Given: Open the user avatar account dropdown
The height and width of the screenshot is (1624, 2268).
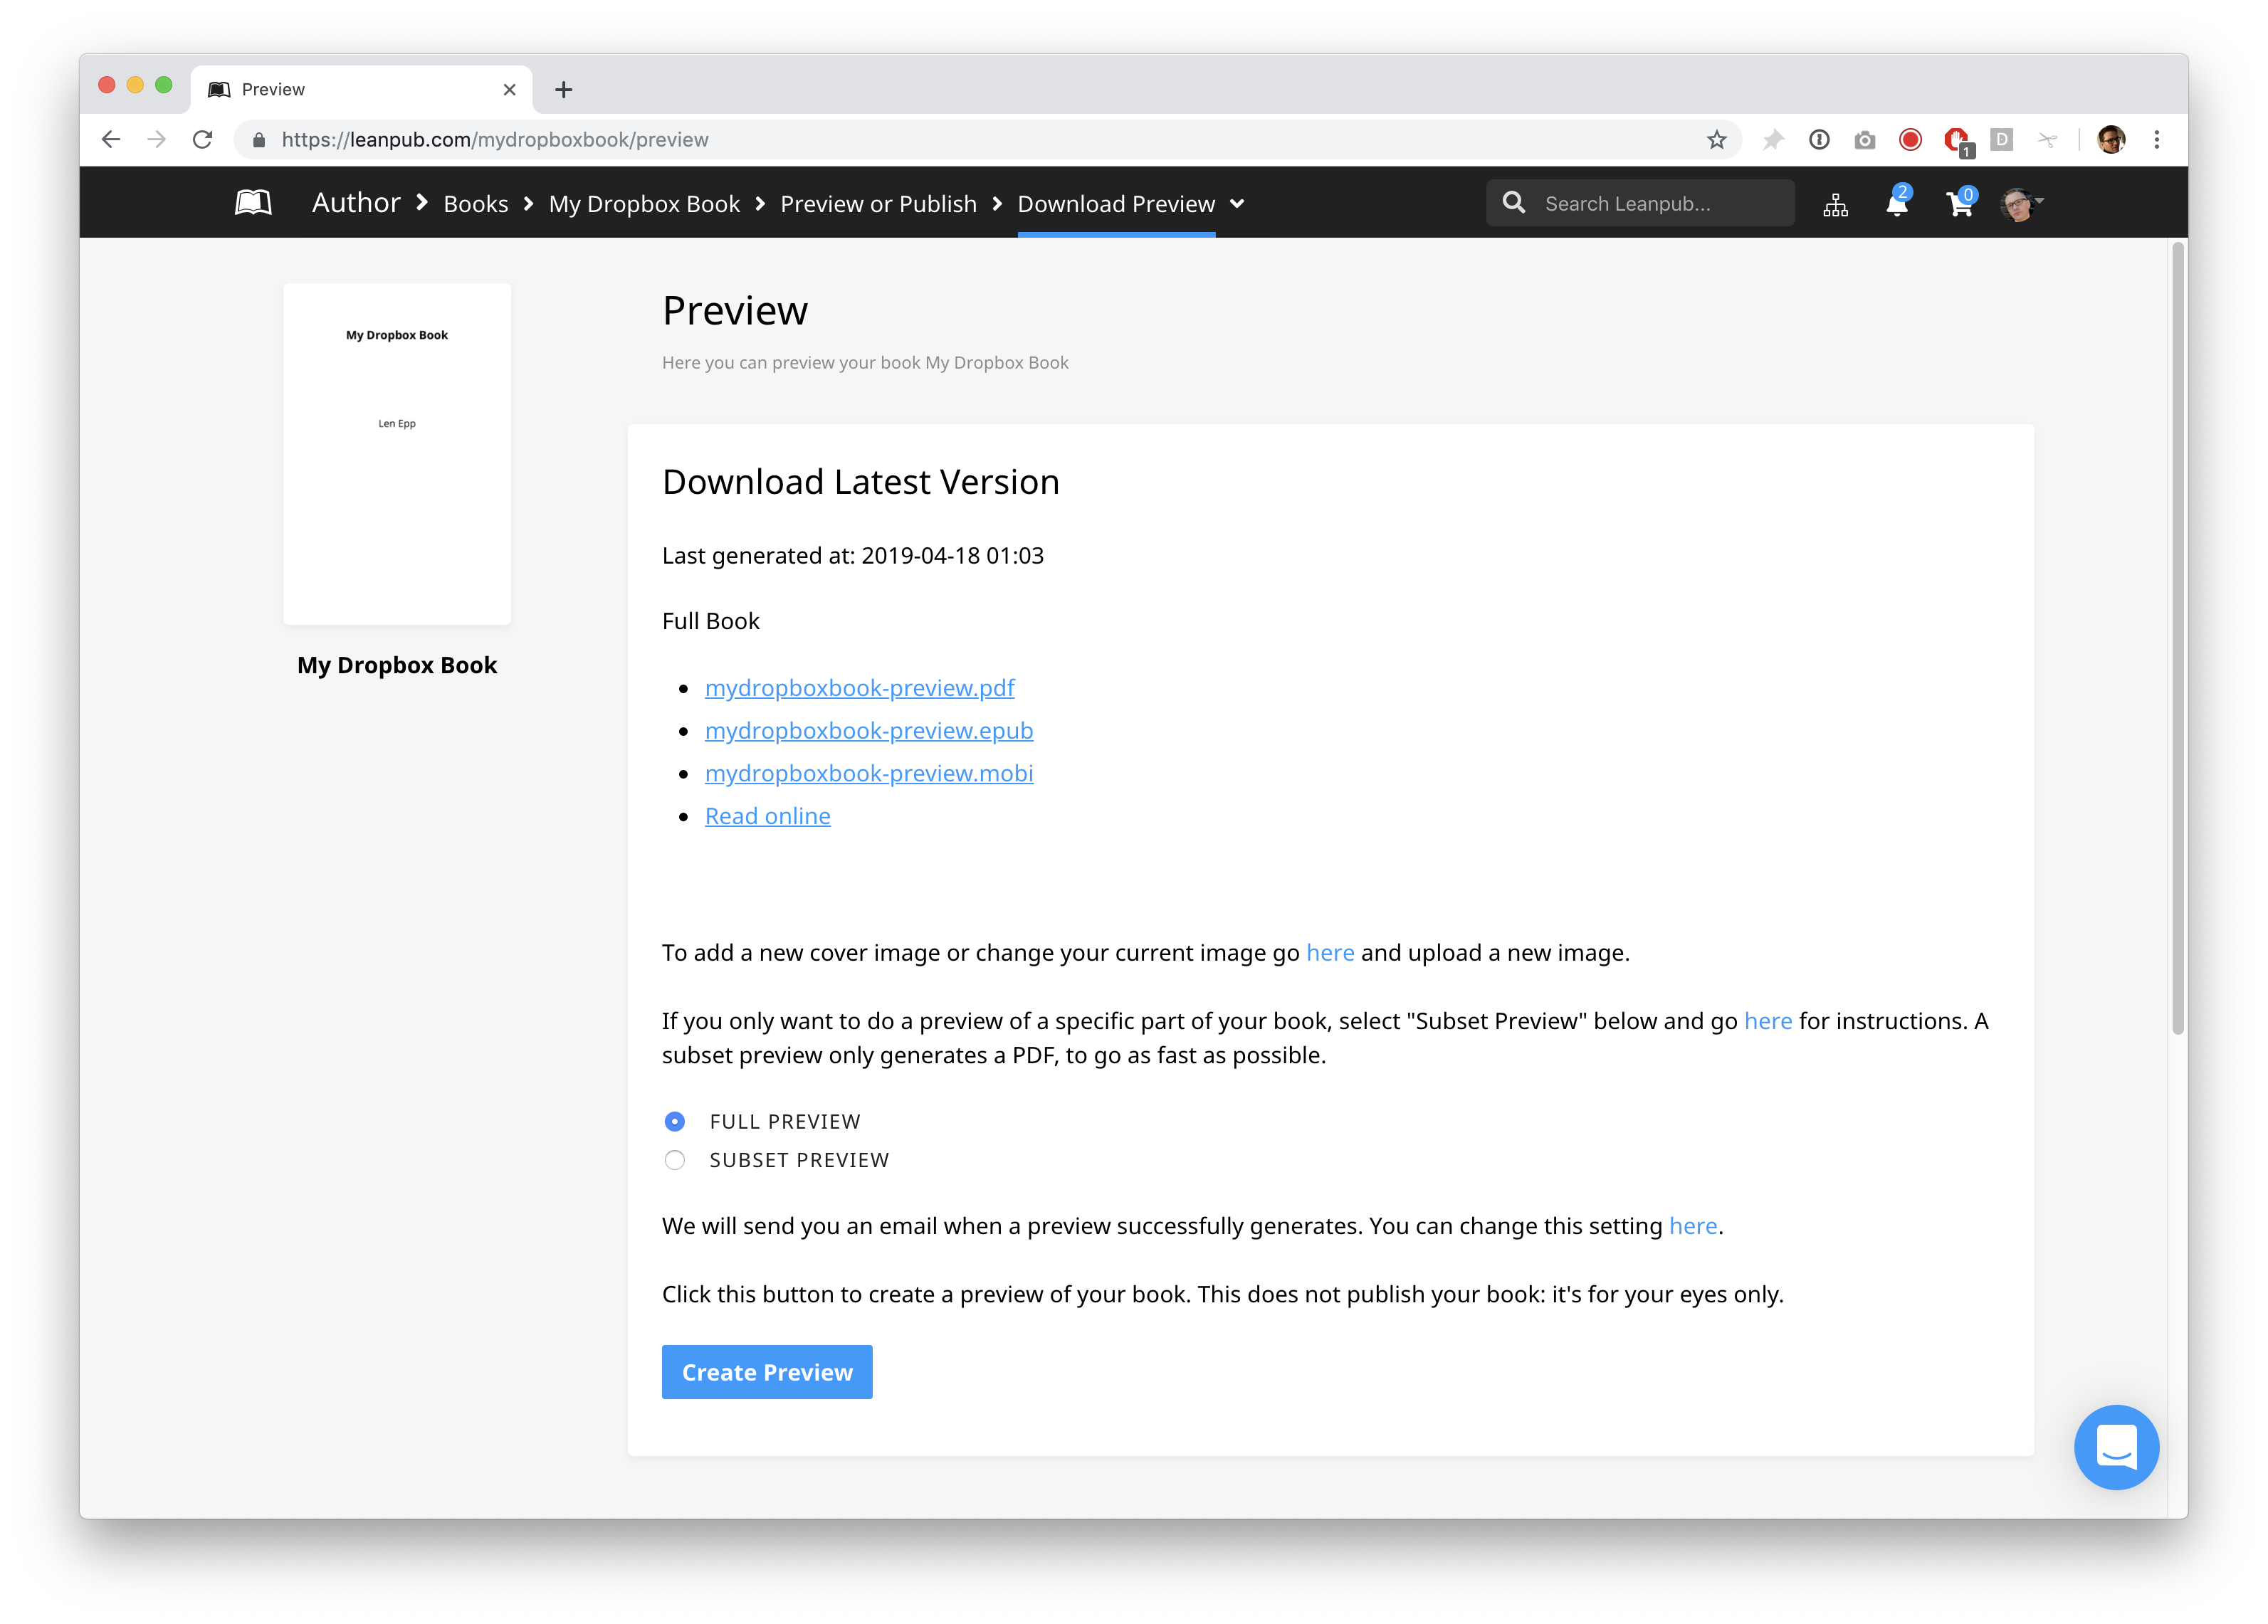Looking at the screenshot, I should pos(2022,204).
